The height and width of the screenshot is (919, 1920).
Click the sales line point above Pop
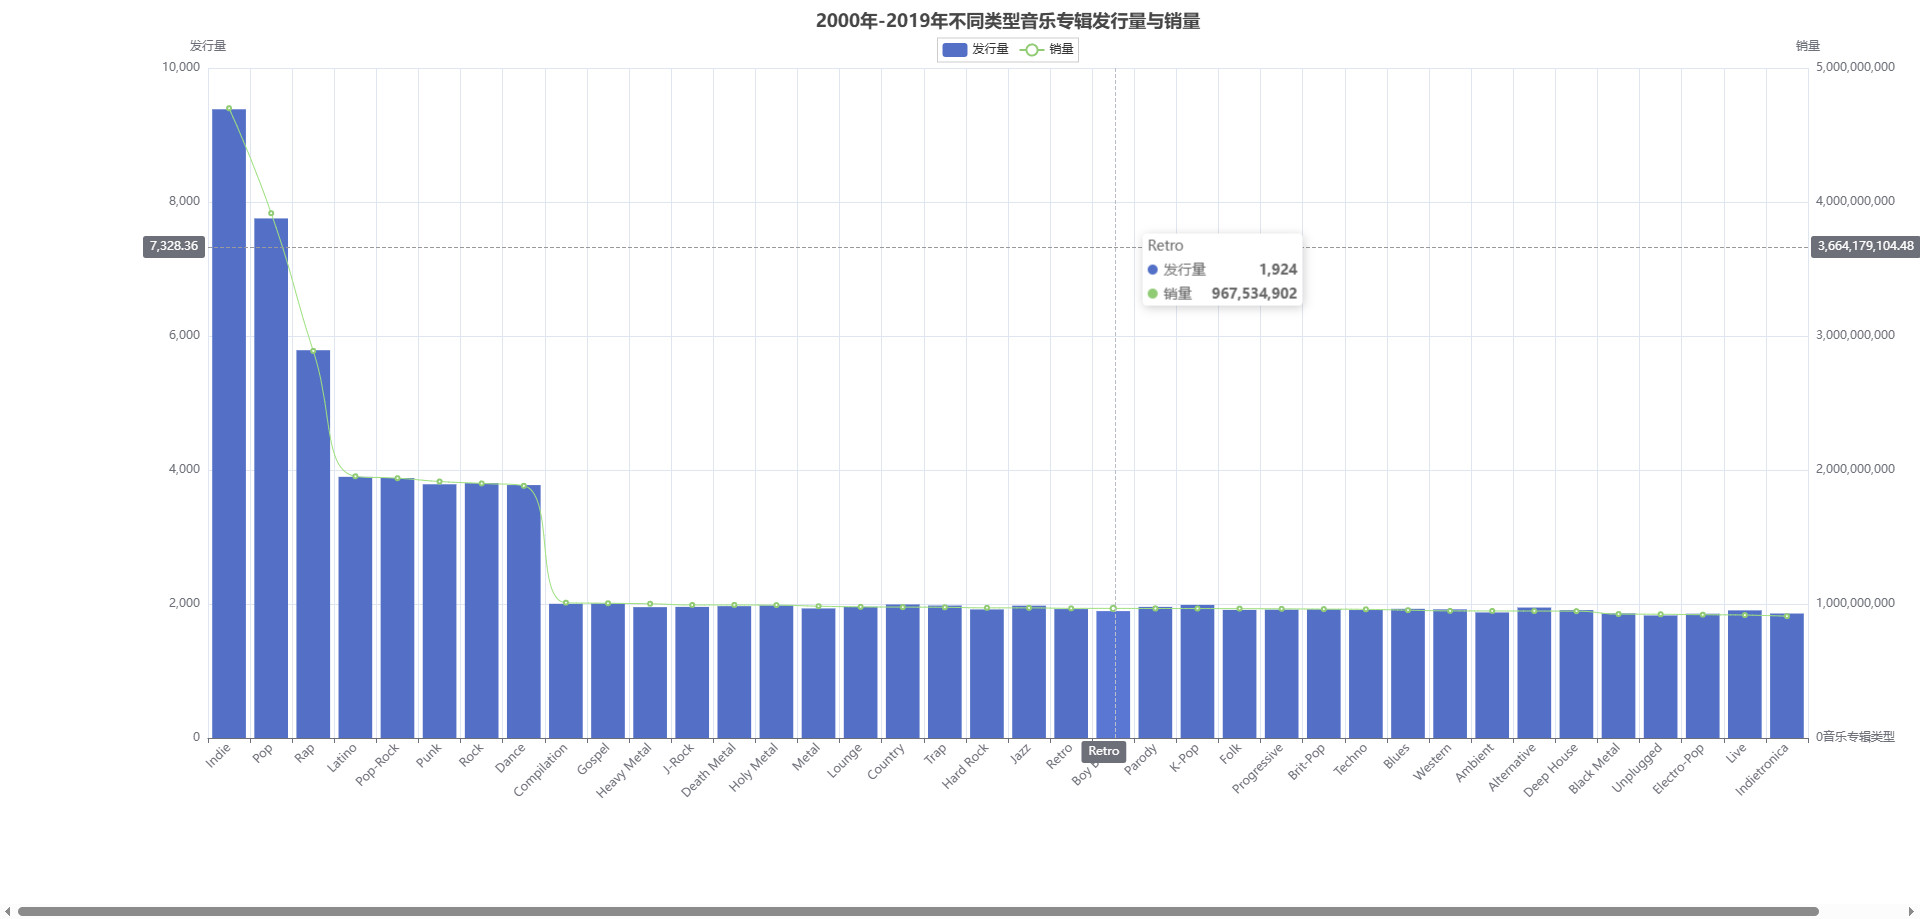tap(271, 213)
